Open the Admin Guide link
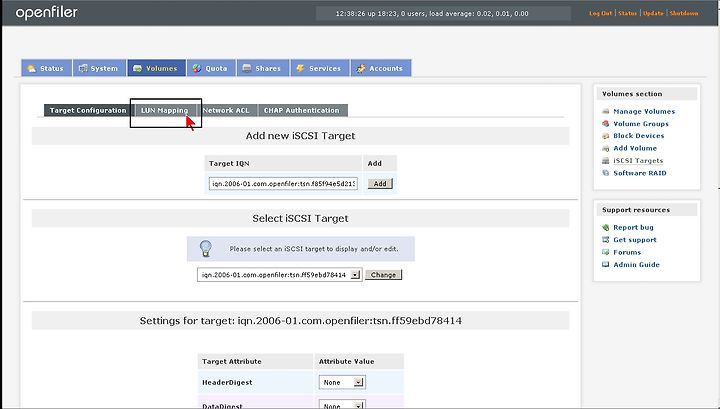This screenshot has height=409, width=720. click(x=636, y=264)
